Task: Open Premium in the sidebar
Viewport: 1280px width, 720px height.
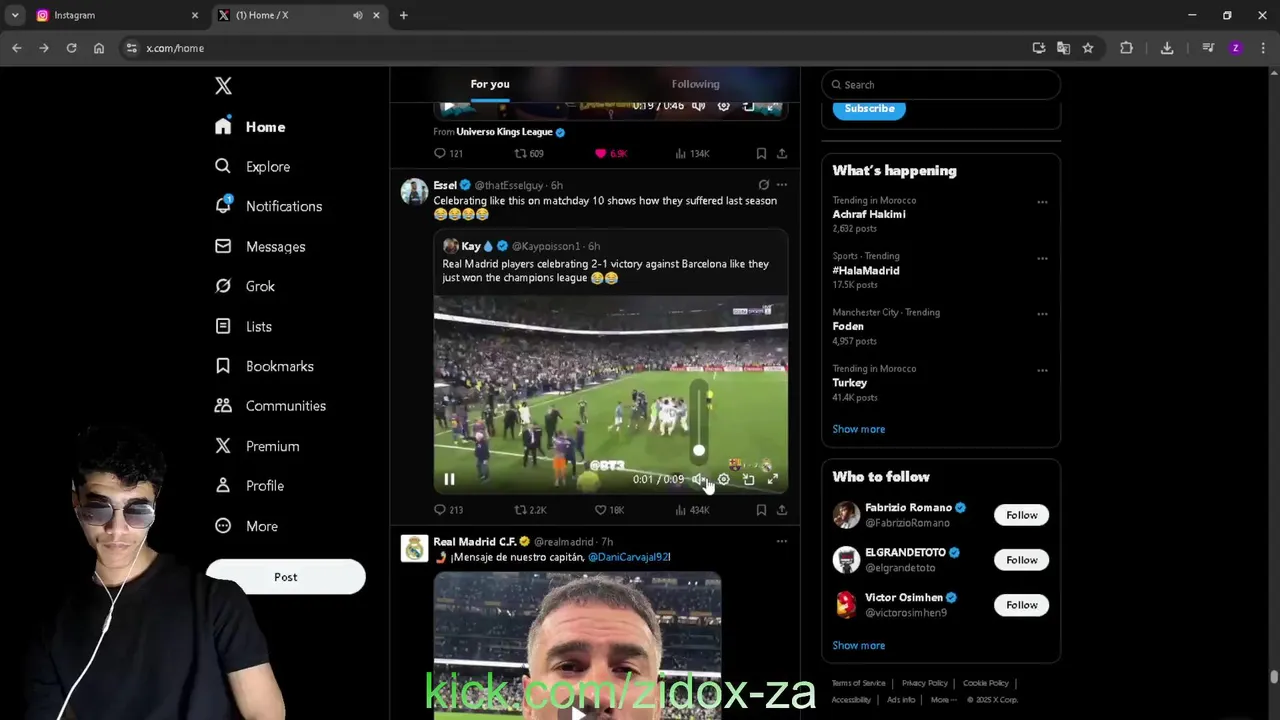Action: point(257,446)
